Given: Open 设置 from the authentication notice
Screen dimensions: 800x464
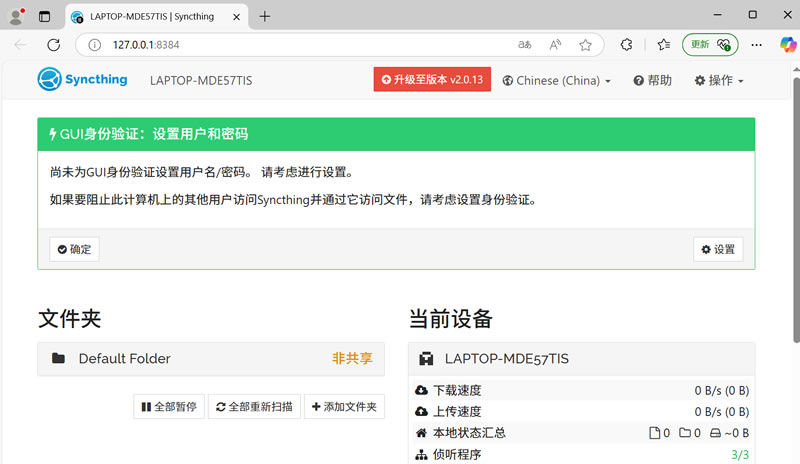Looking at the screenshot, I should pyautogui.click(x=717, y=249).
